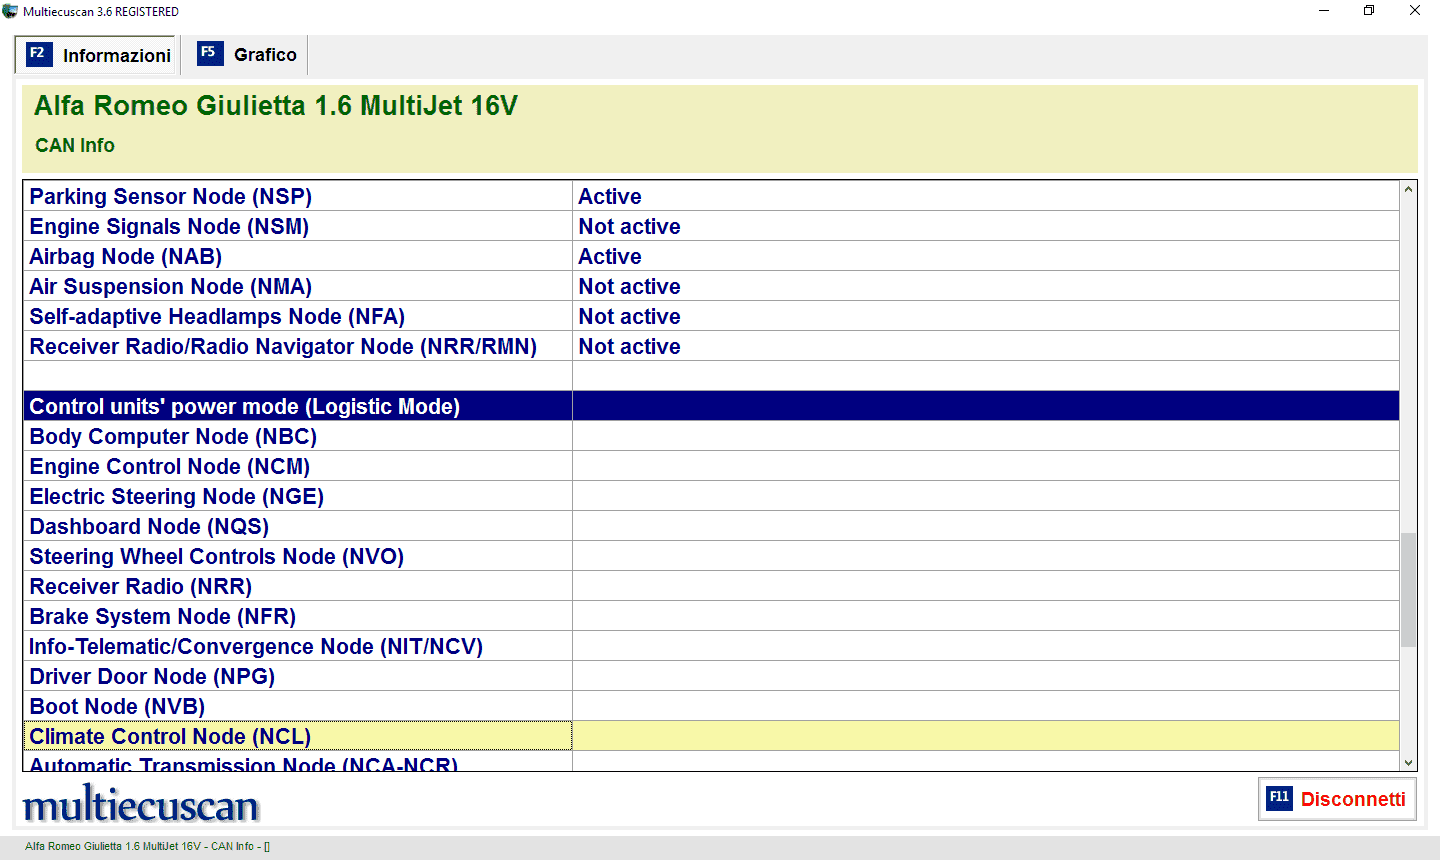Viewport: 1440px width, 860px height.
Task: Select the Self-adaptive Headlamps Node (NFA) row
Action: point(711,316)
